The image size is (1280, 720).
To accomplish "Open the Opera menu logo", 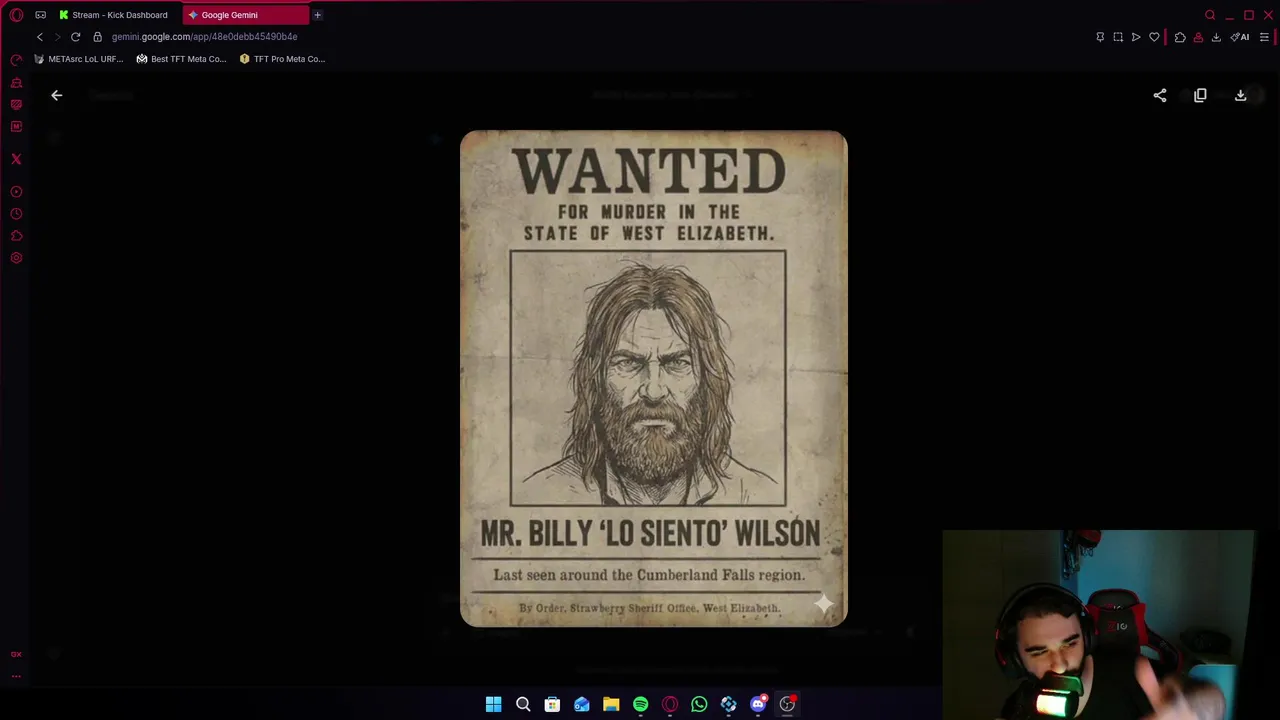I will 16,15.
